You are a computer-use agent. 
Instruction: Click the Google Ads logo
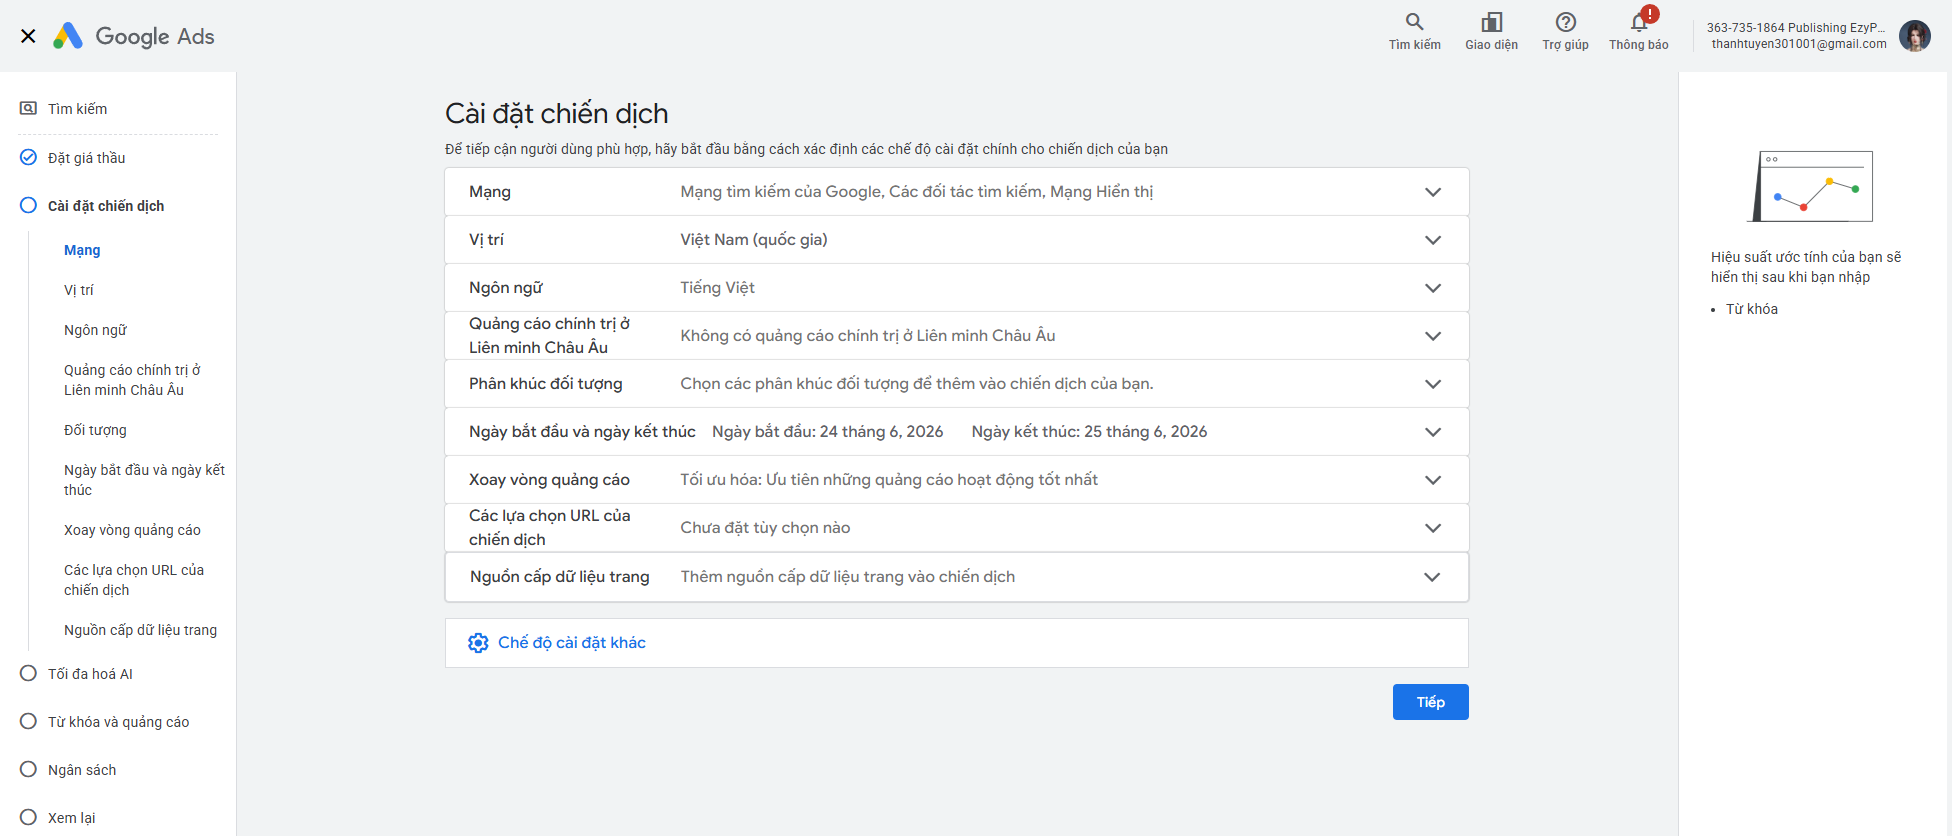pos(134,36)
